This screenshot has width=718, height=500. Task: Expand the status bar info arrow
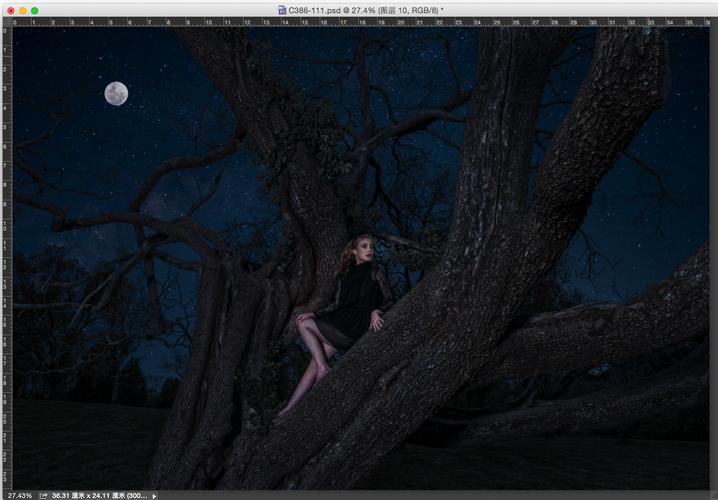click(154, 494)
